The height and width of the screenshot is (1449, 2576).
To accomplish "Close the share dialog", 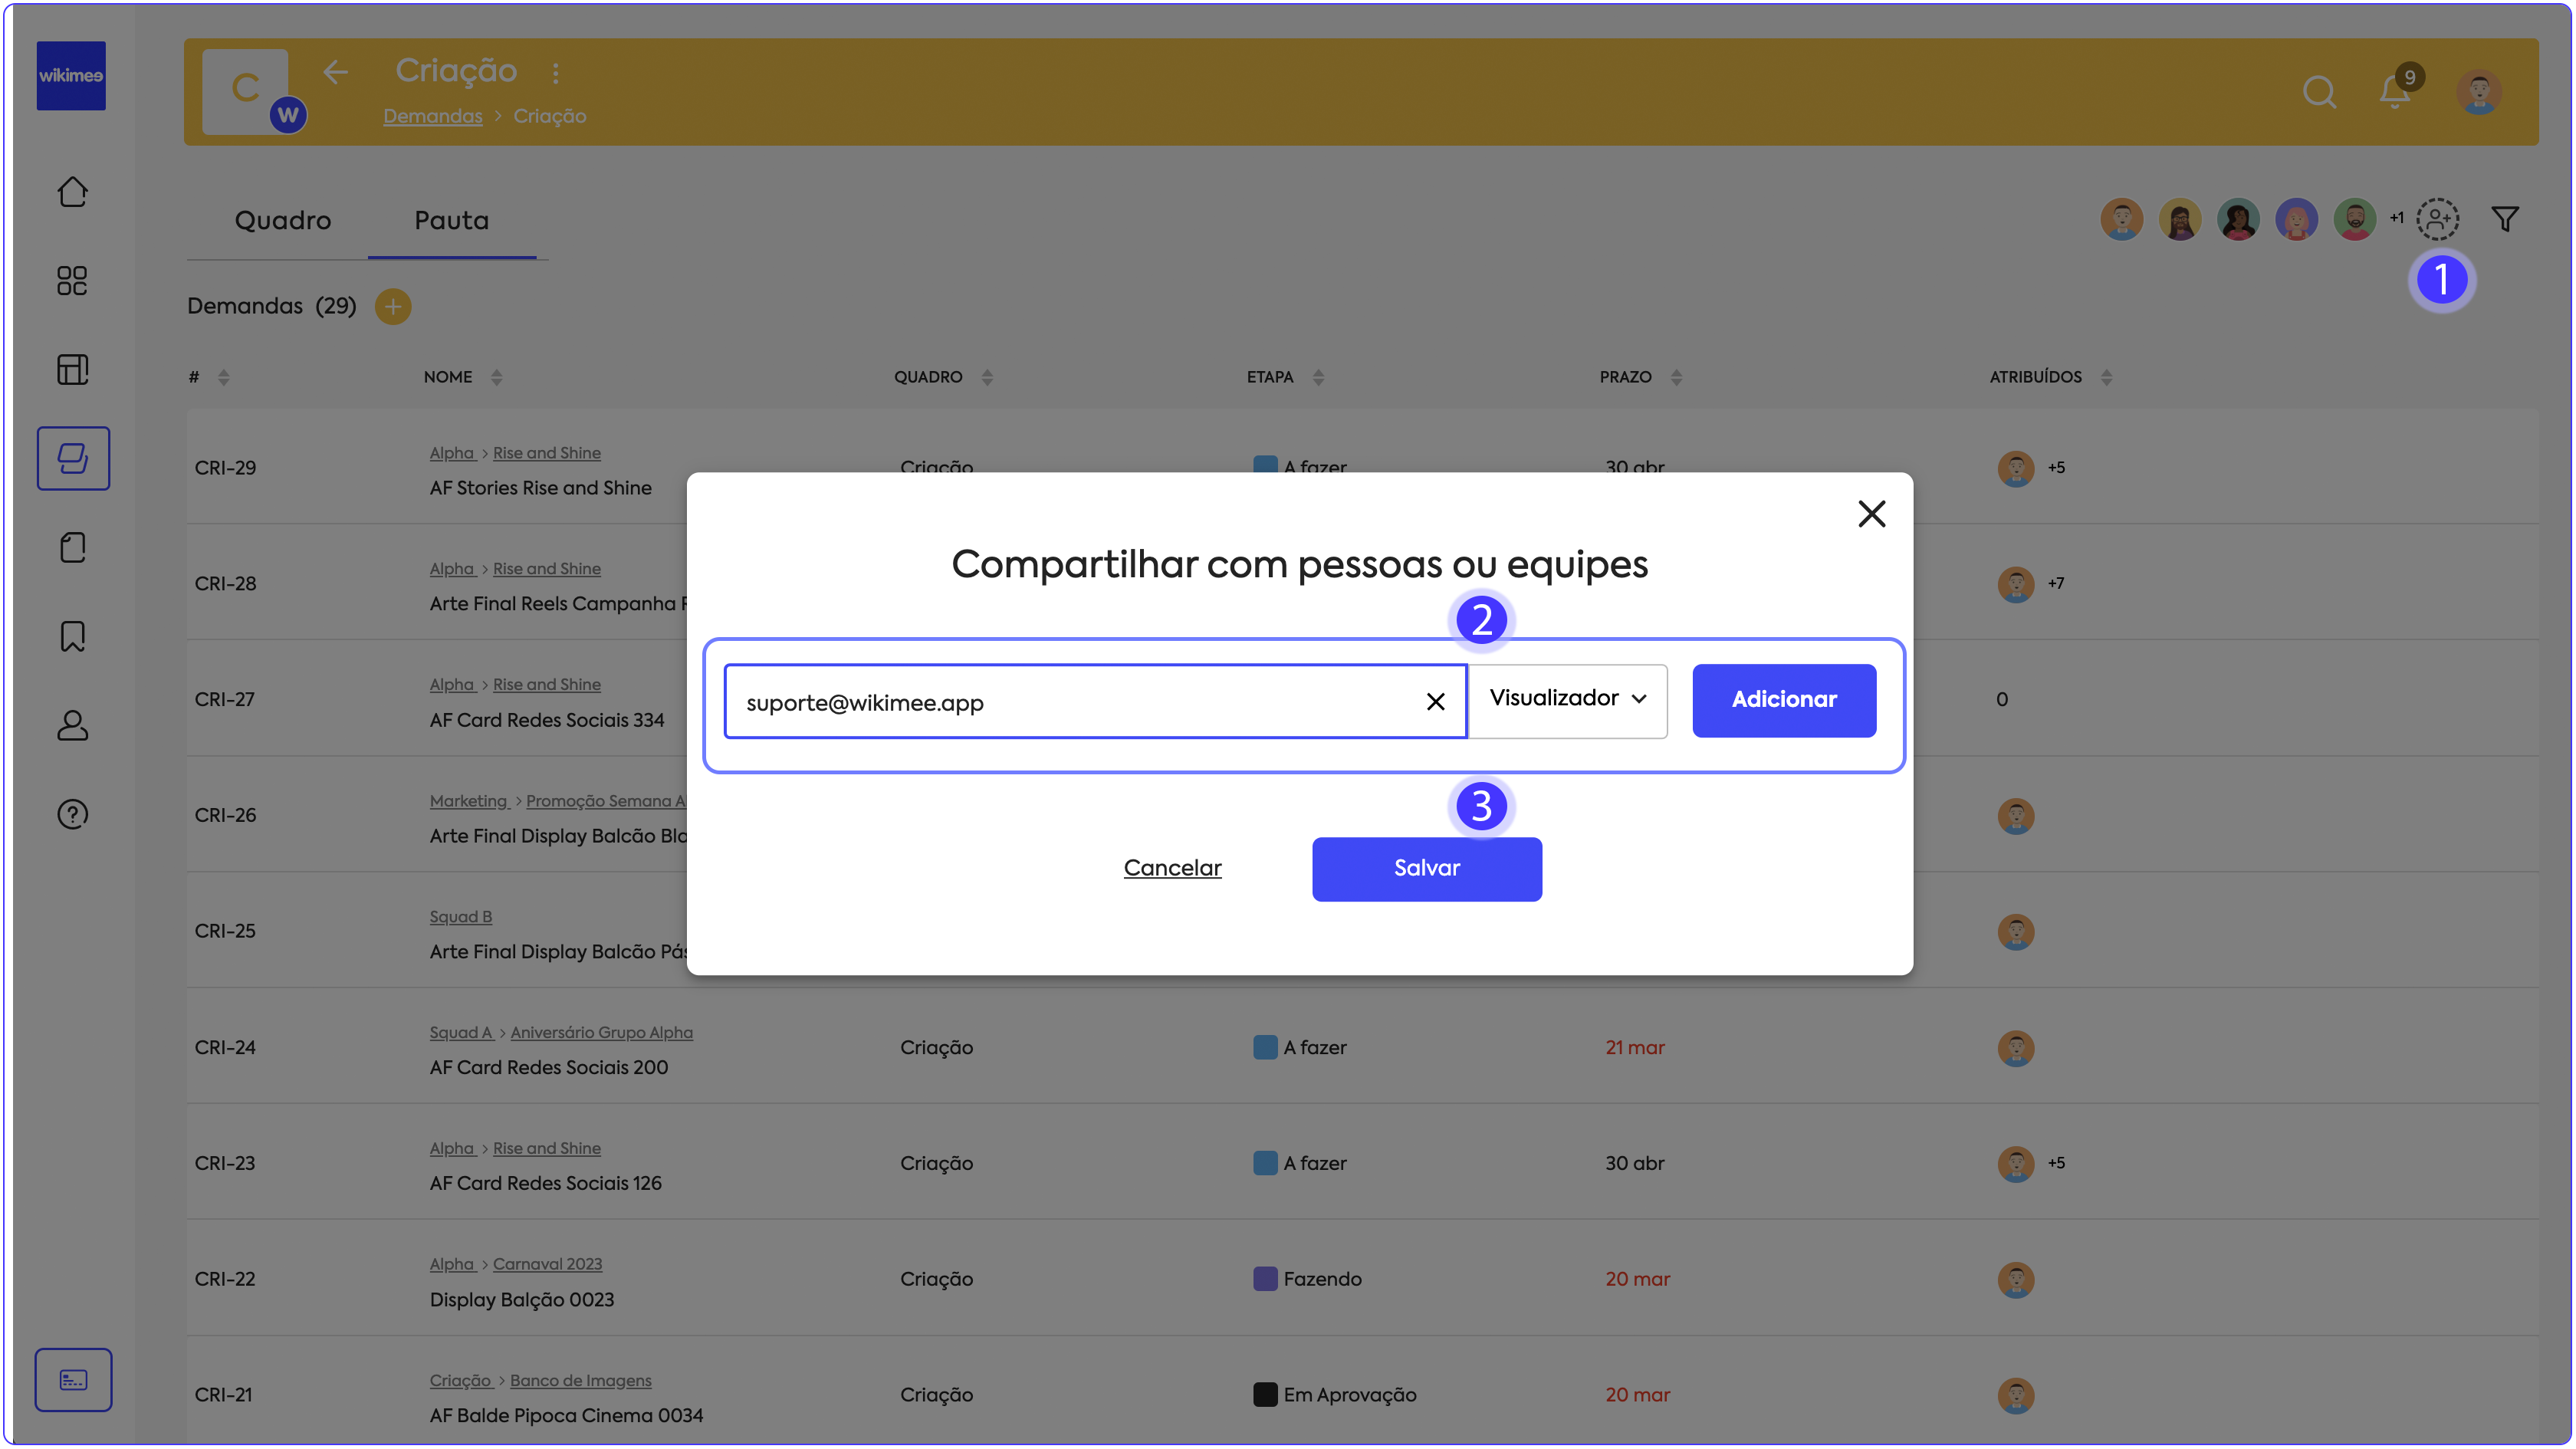I will (1871, 514).
